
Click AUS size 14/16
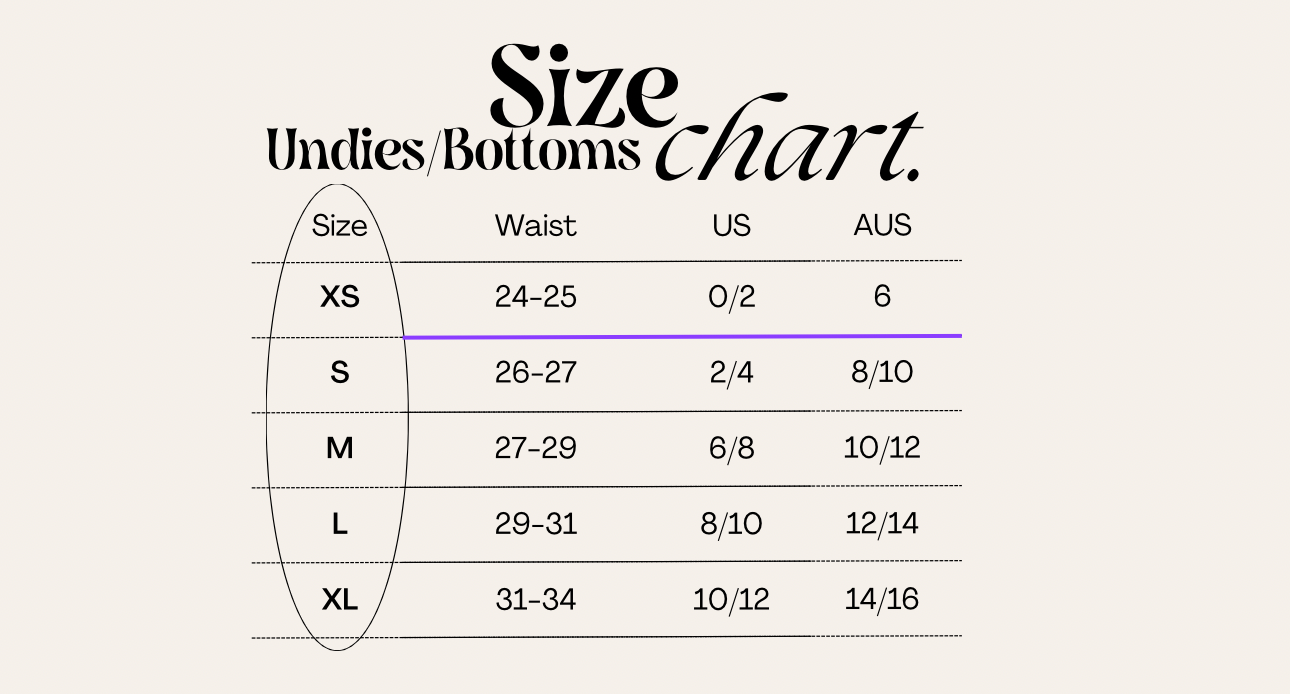[x=882, y=600]
